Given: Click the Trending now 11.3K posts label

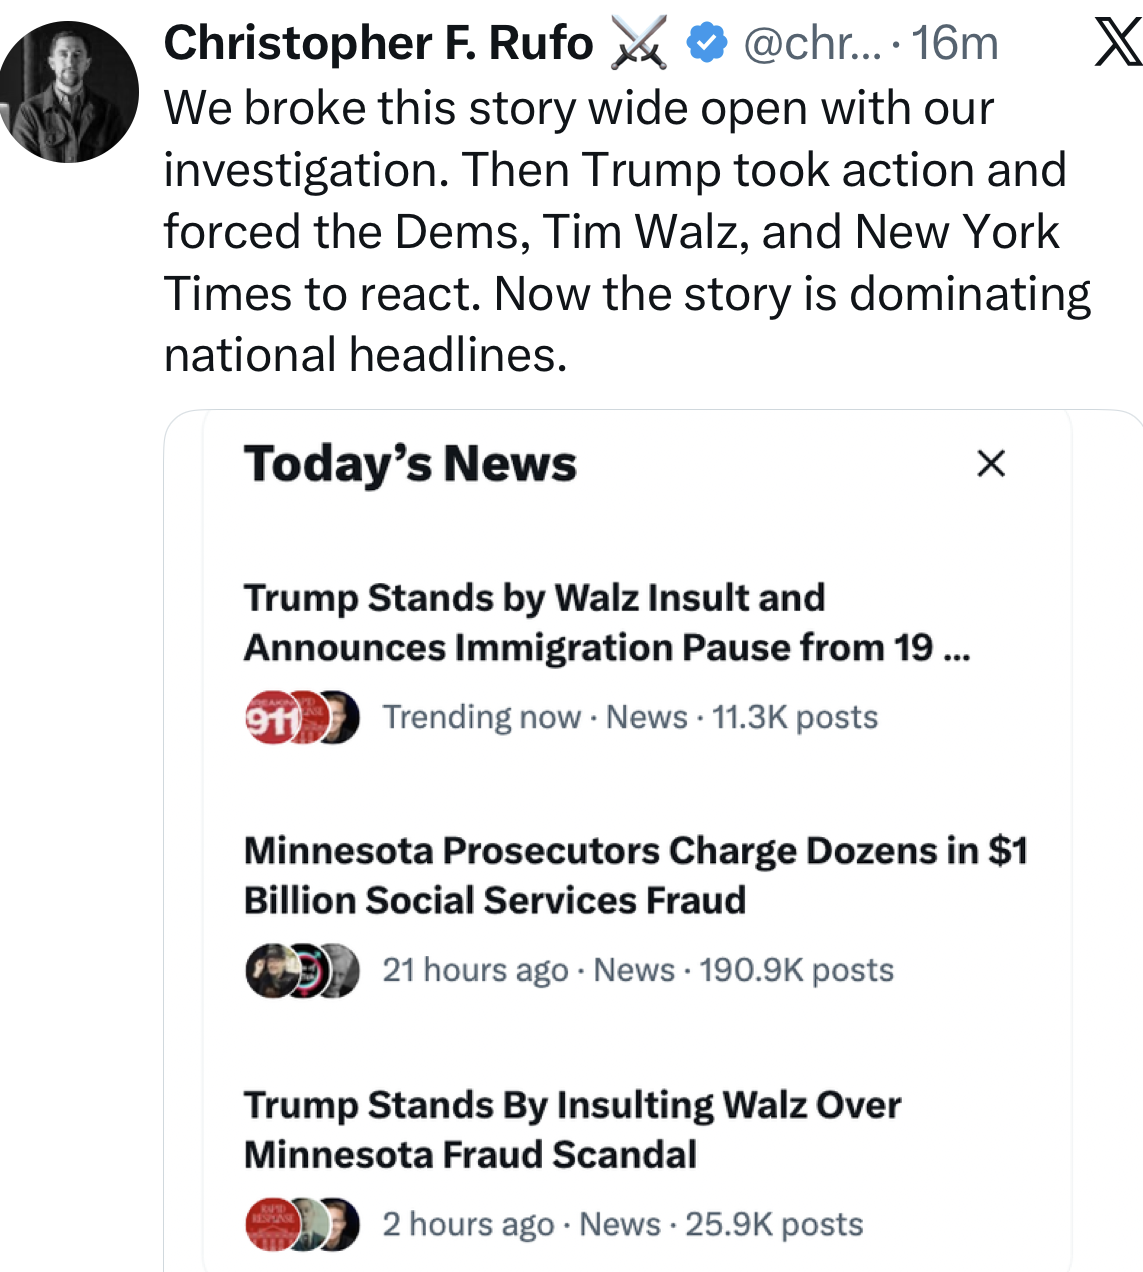Looking at the screenshot, I should (x=630, y=717).
